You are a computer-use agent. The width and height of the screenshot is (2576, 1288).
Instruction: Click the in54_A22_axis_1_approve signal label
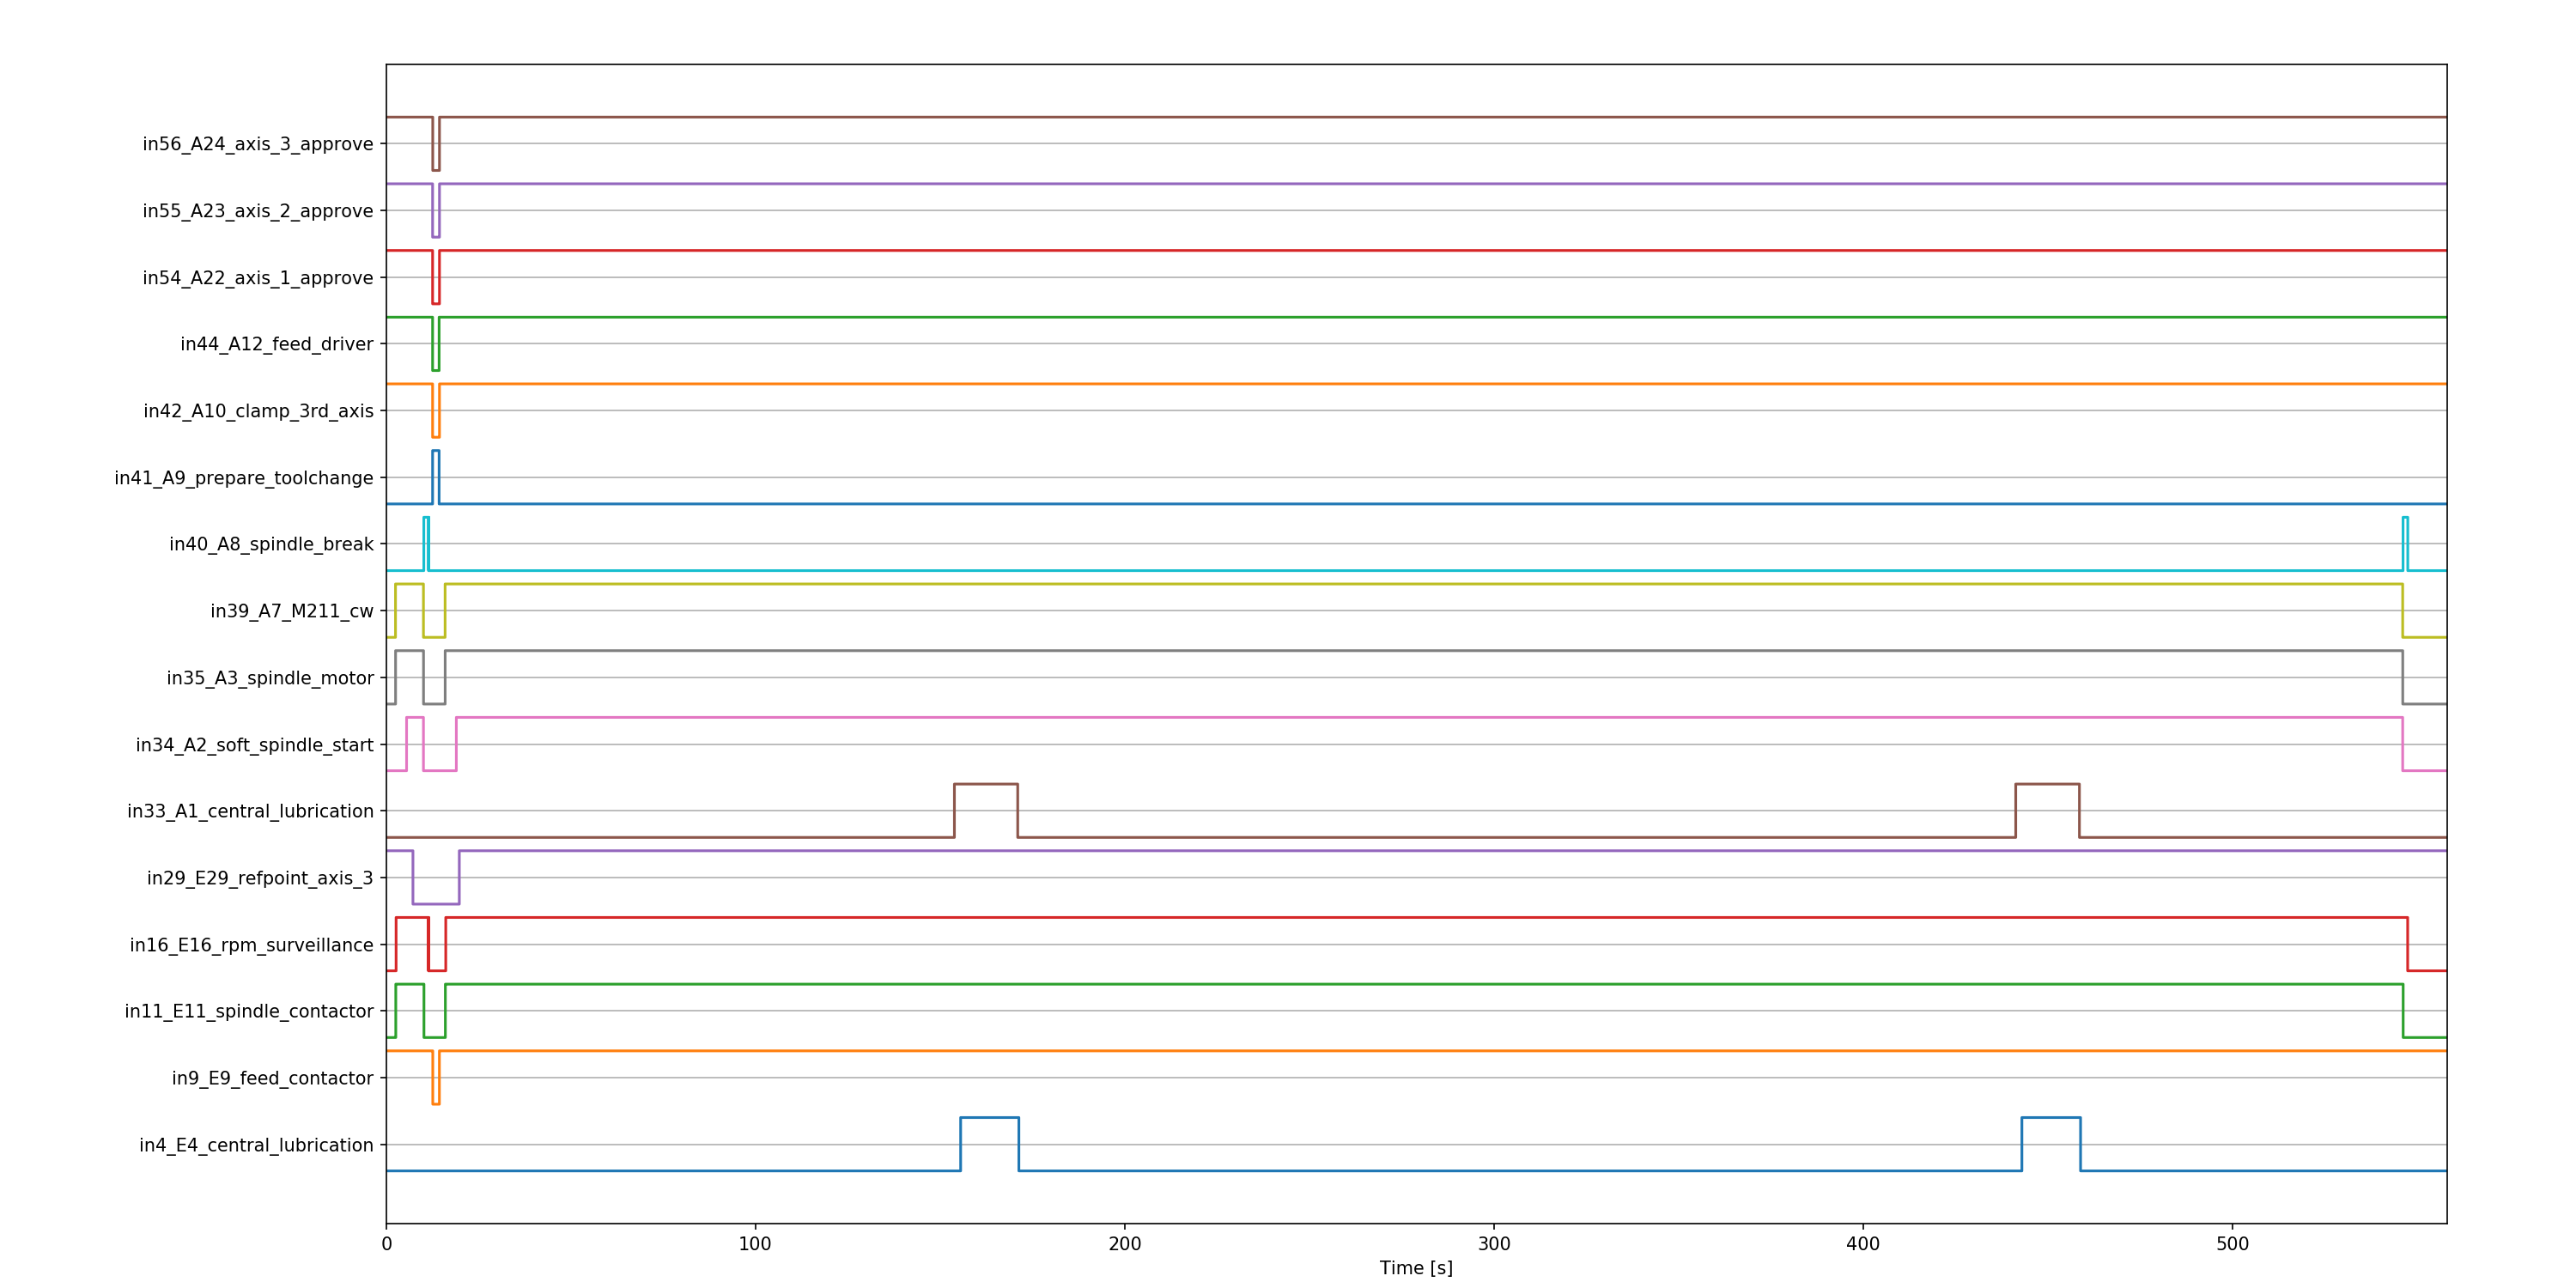pyautogui.click(x=258, y=278)
